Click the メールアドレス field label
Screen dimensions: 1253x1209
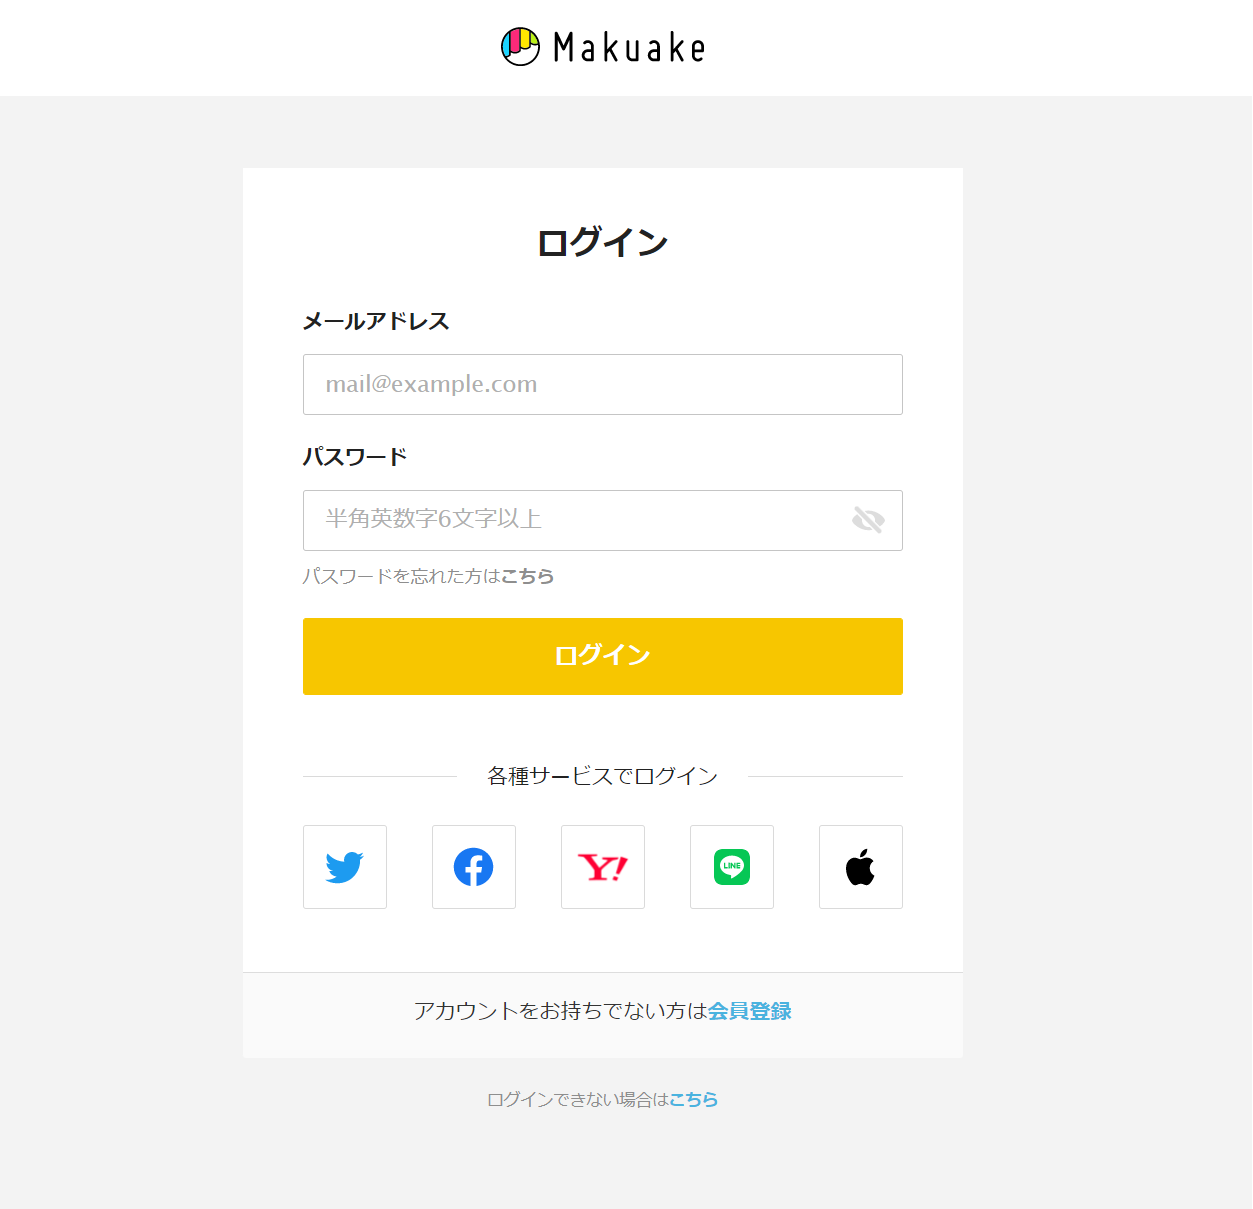pos(376,321)
